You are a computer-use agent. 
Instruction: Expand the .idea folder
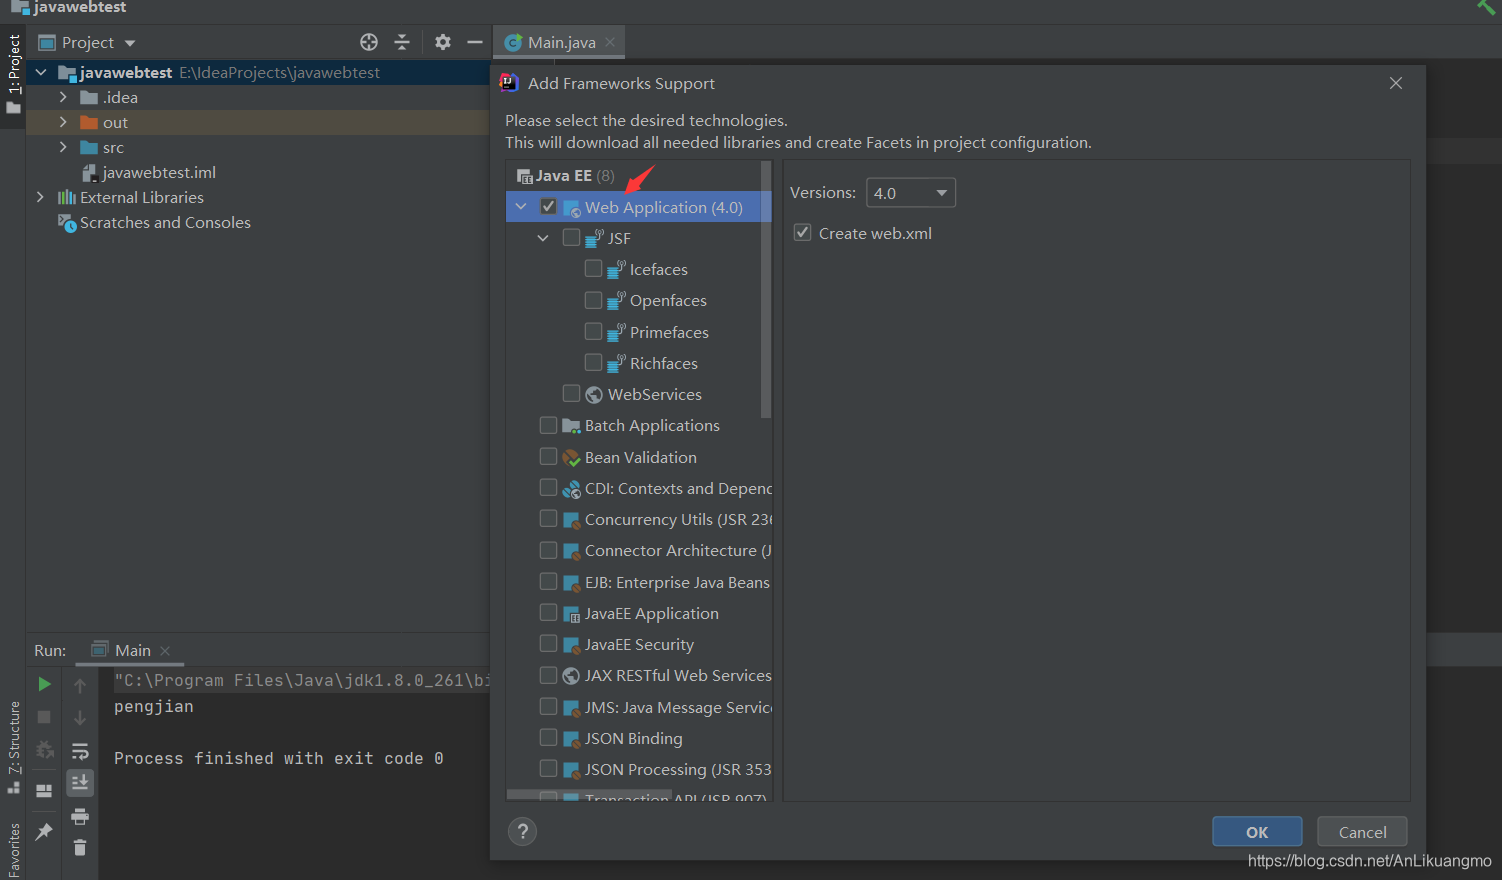(x=63, y=97)
